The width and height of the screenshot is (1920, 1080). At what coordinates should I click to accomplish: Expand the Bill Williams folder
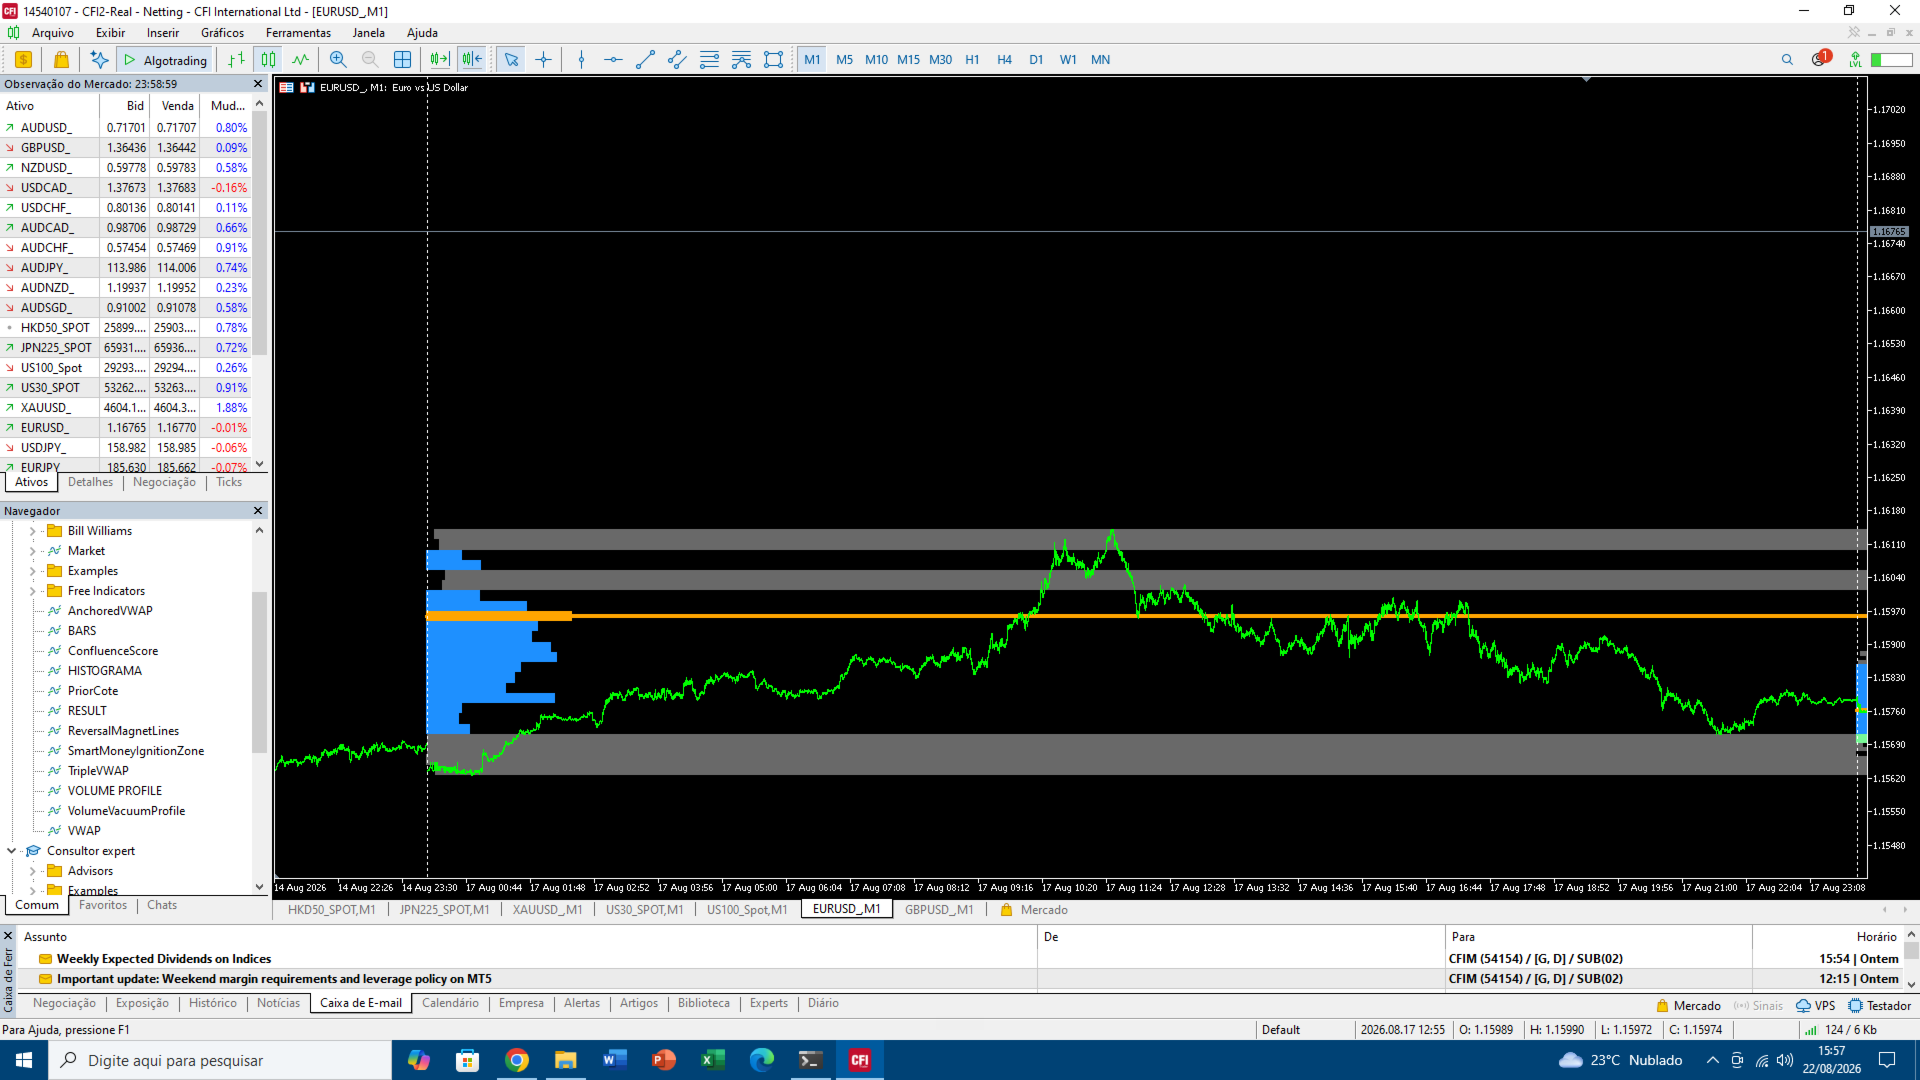32,531
